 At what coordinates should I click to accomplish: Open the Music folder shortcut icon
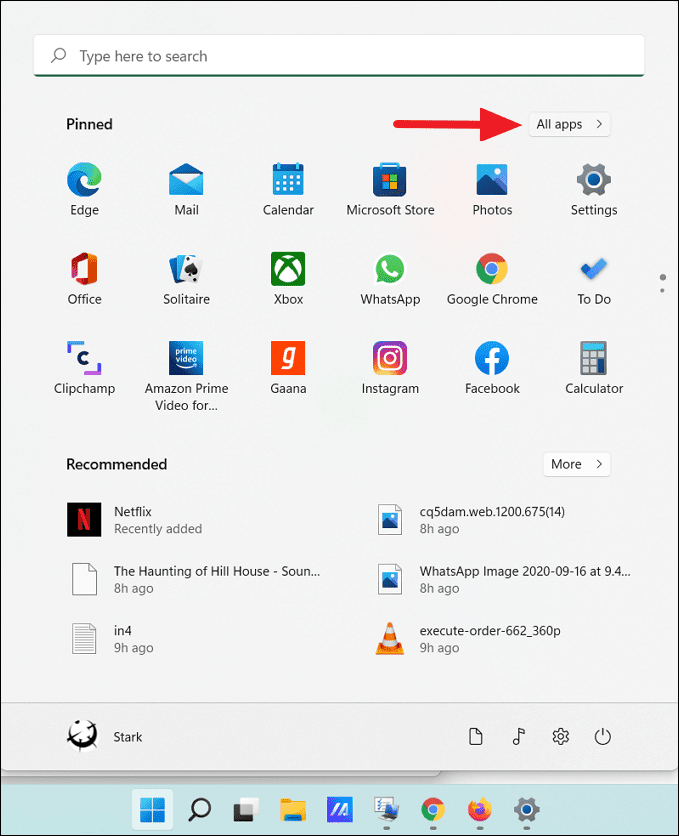click(518, 737)
